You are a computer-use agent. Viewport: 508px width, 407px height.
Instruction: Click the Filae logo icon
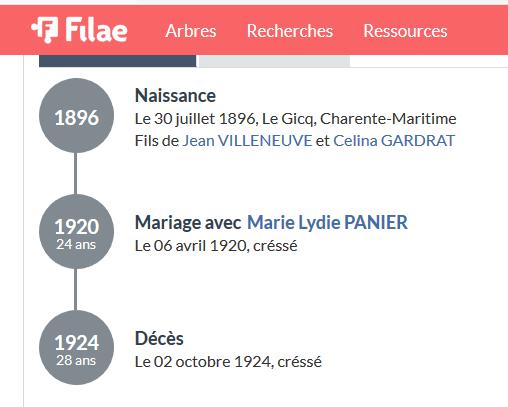[x=45, y=30]
